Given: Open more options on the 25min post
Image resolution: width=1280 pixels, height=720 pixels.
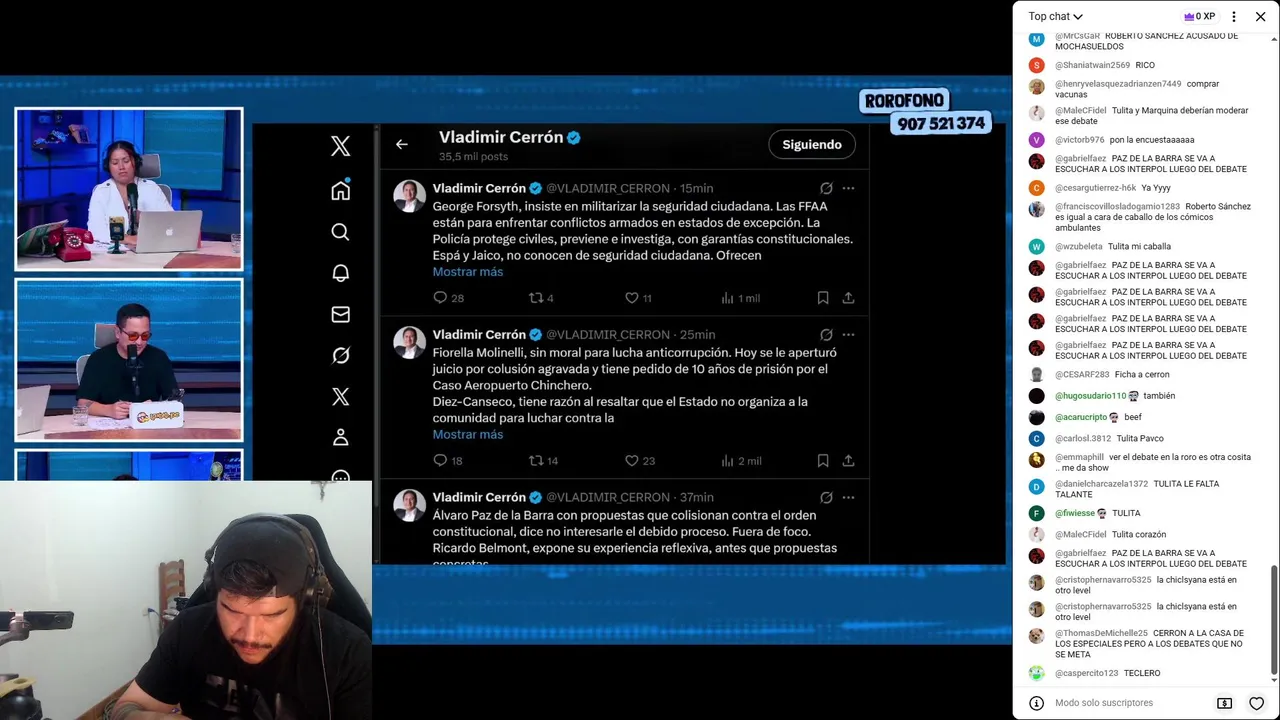Looking at the screenshot, I should (x=848, y=335).
